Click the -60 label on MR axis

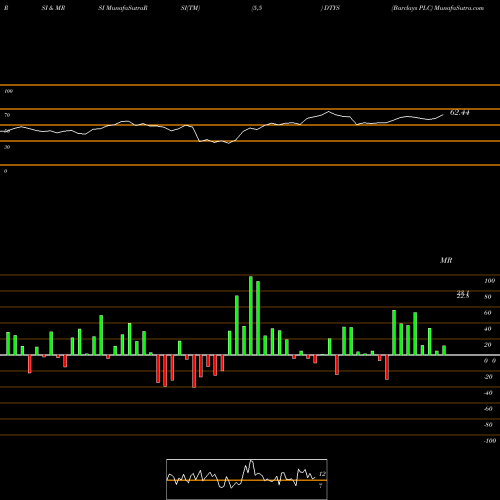click(x=488, y=409)
